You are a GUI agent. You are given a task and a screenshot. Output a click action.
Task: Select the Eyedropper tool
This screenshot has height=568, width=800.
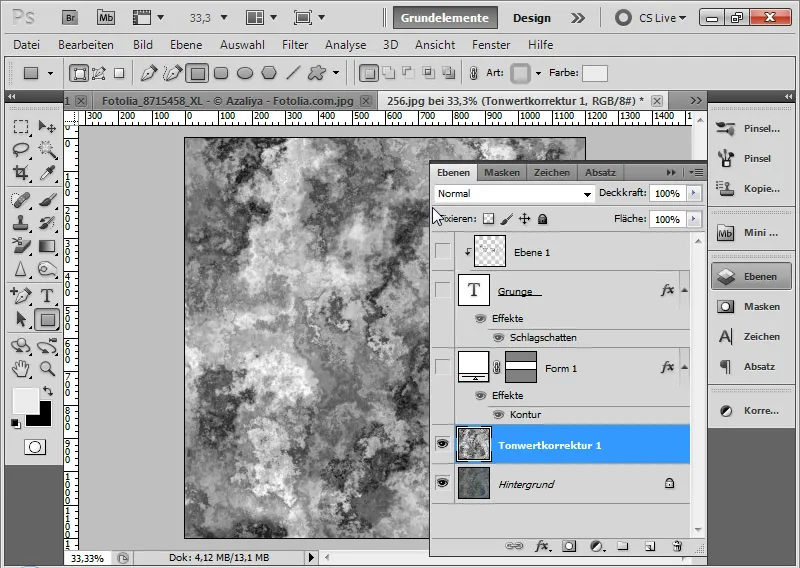tap(47, 172)
